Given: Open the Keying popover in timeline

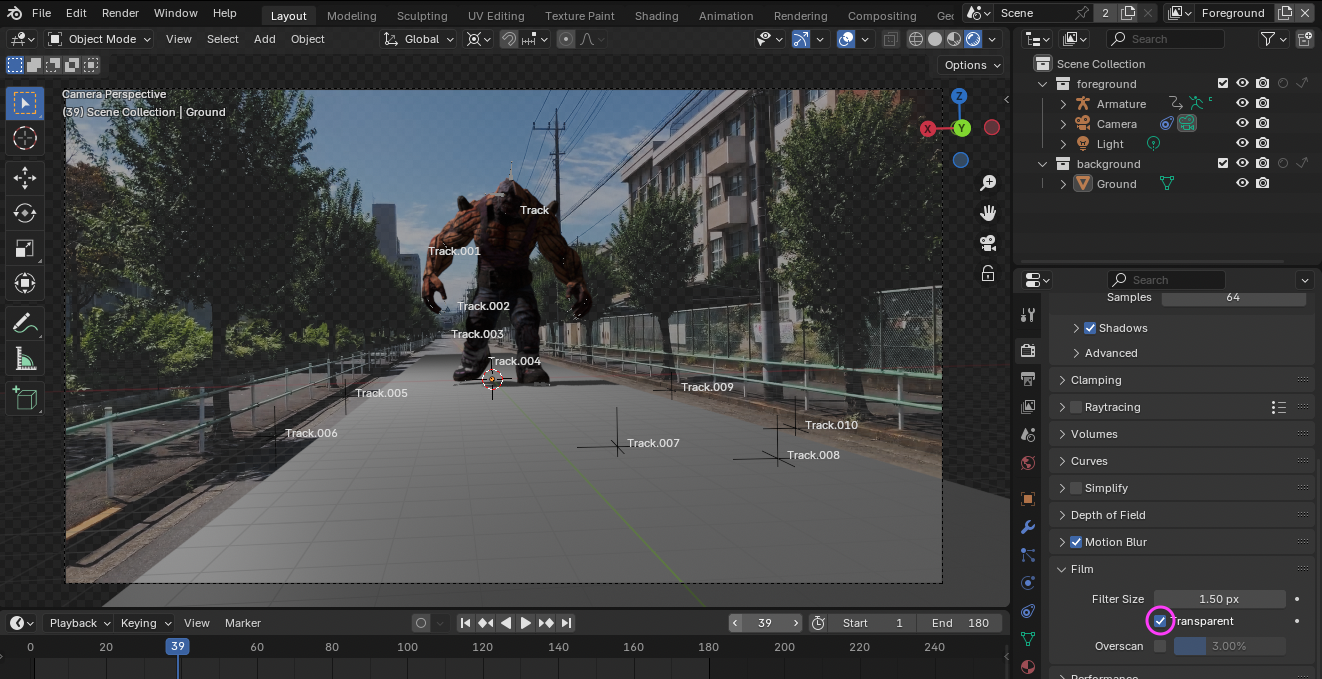Looking at the screenshot, I should (x=146, y=623).
